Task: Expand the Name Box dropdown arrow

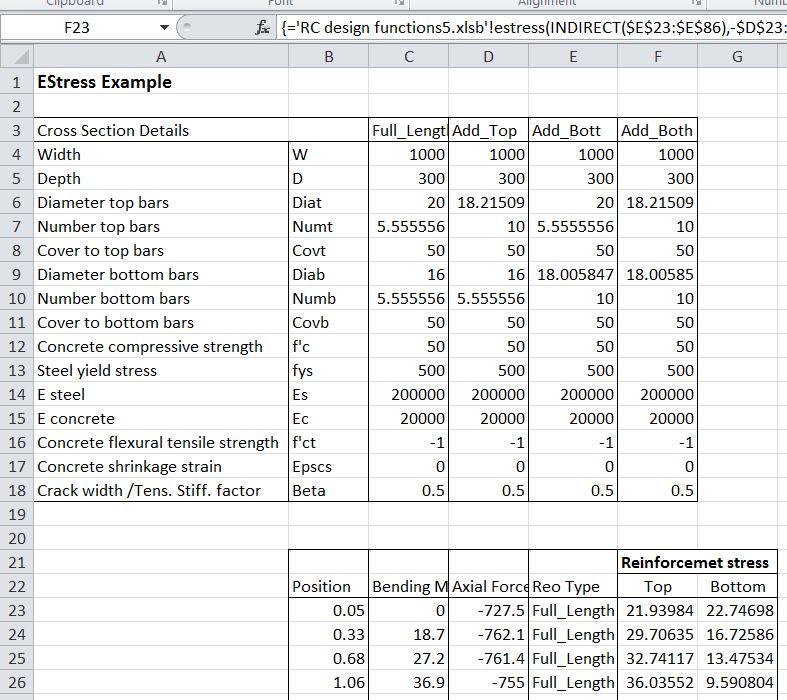Action: click(164, 28)
